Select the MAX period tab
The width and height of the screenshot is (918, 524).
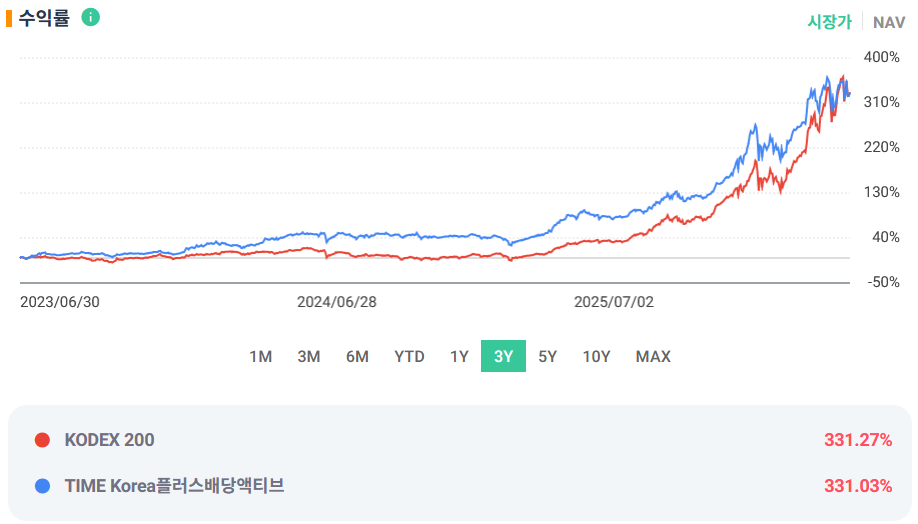click(653, 357)
